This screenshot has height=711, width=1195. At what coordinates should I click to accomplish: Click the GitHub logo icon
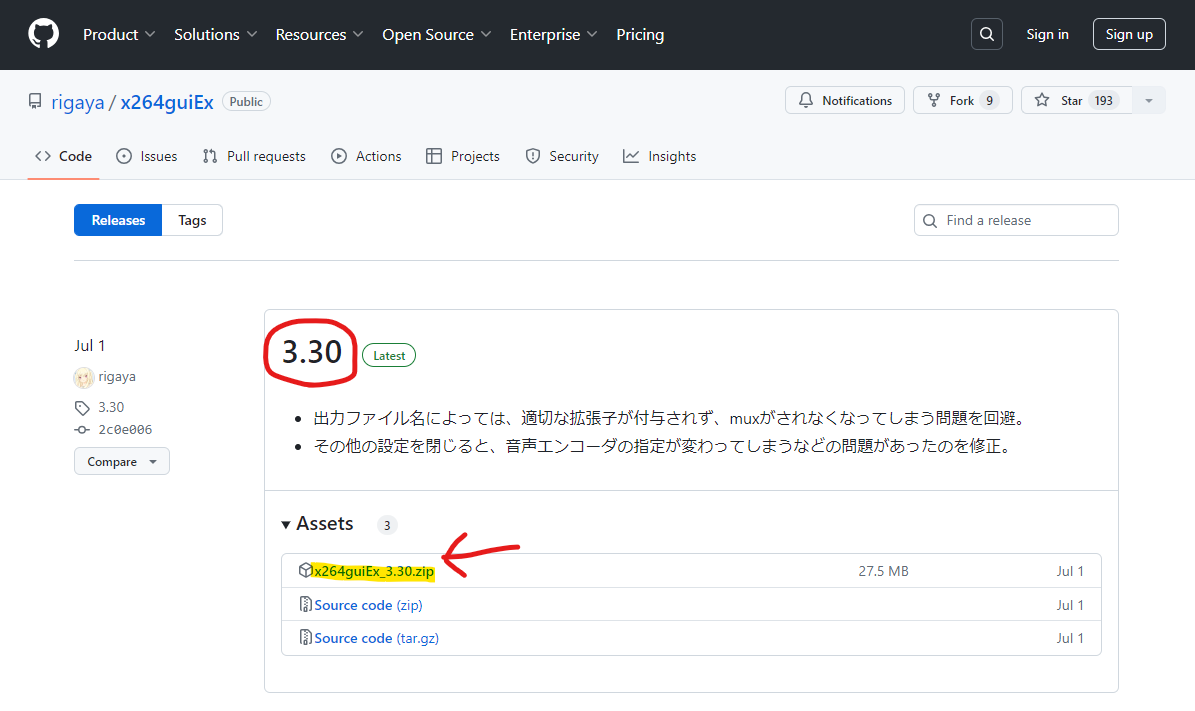click(43, 34)
